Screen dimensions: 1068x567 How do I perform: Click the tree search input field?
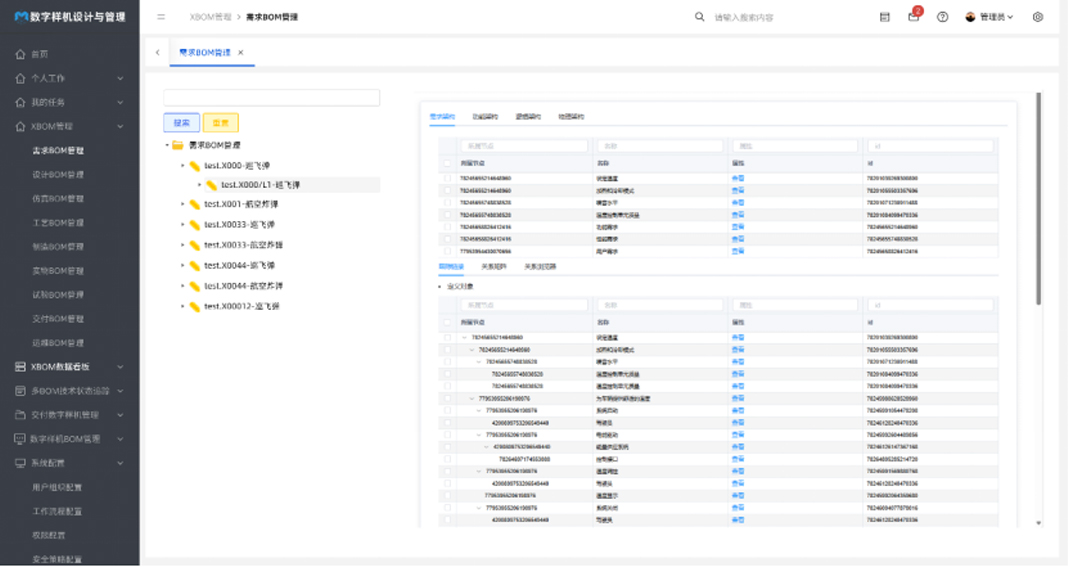(x=271, y=98)
